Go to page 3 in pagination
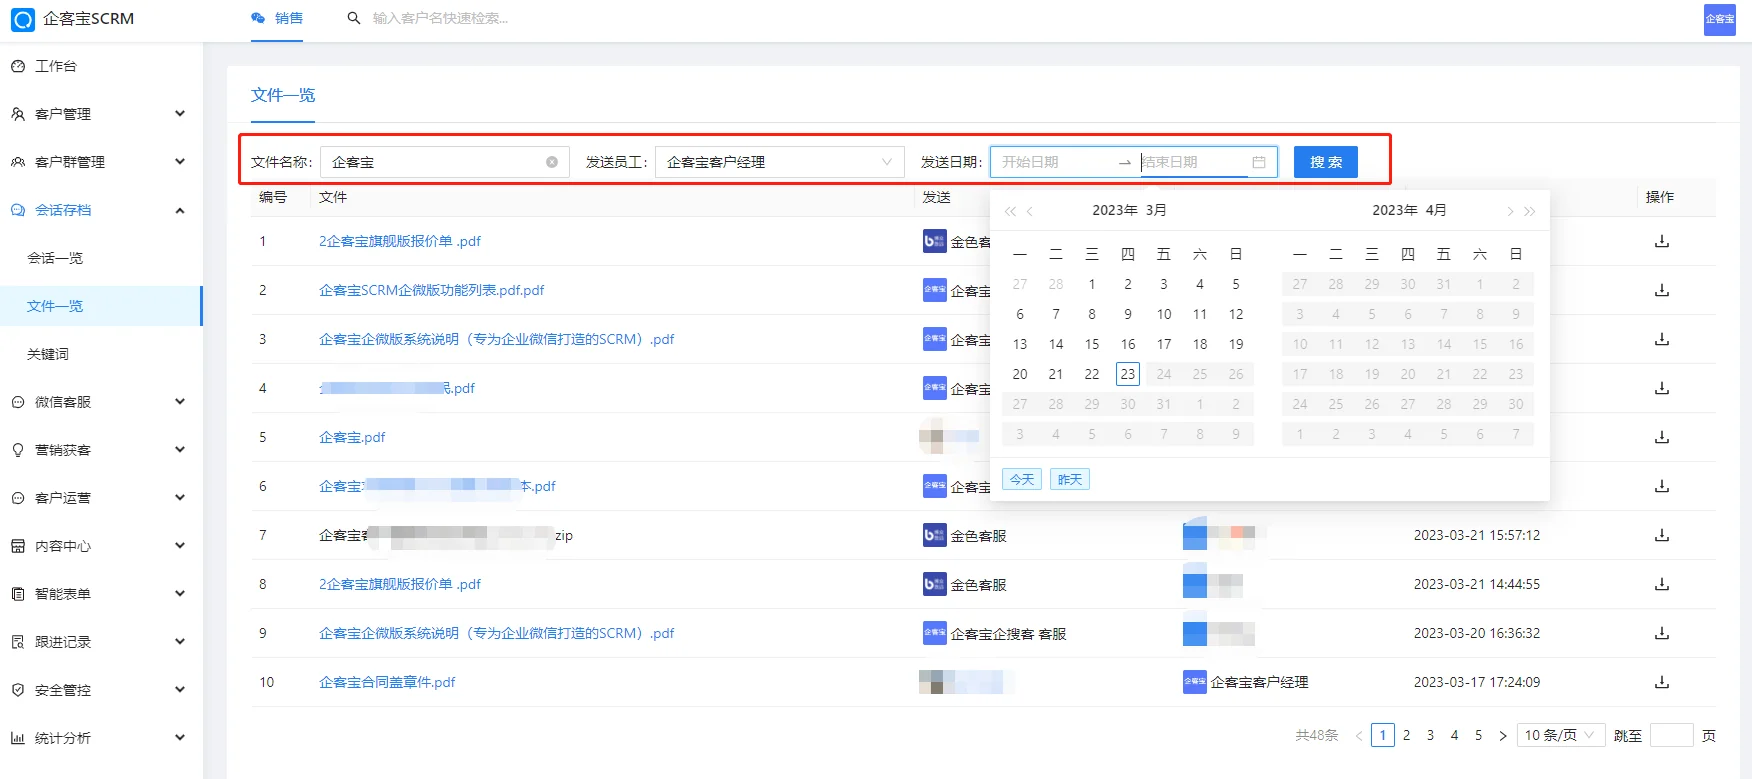The width and height of the screenshot is (1752, 779). [1430, 736]
